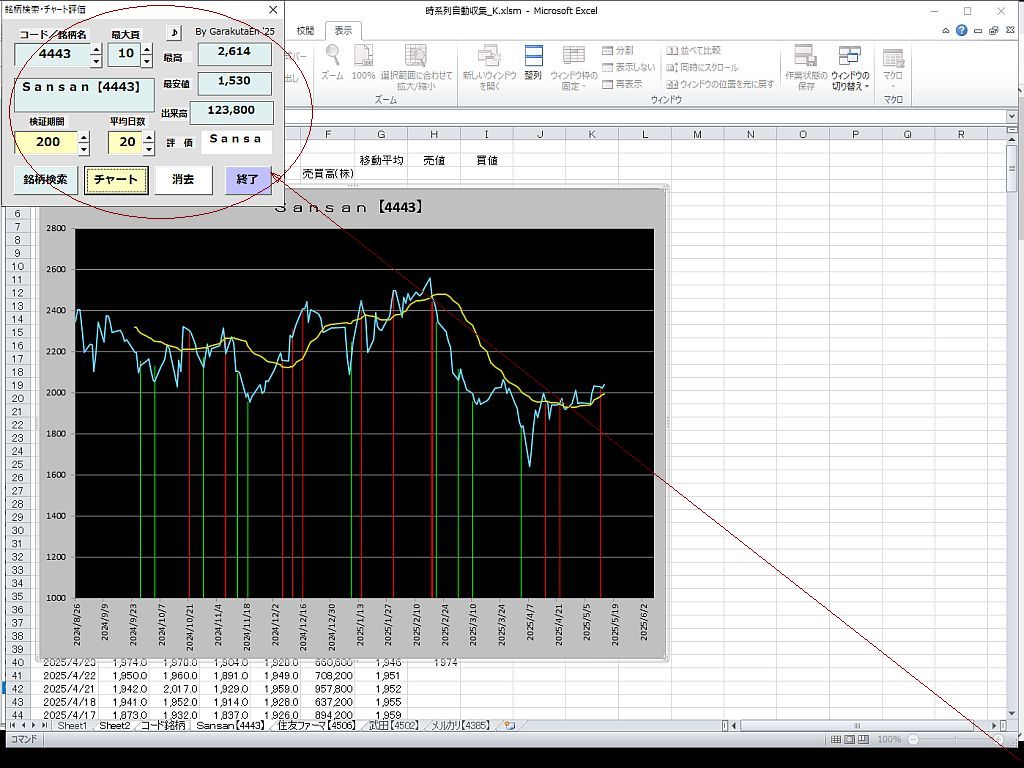Decrease the 検証期間 spinner value

[84, 149]
